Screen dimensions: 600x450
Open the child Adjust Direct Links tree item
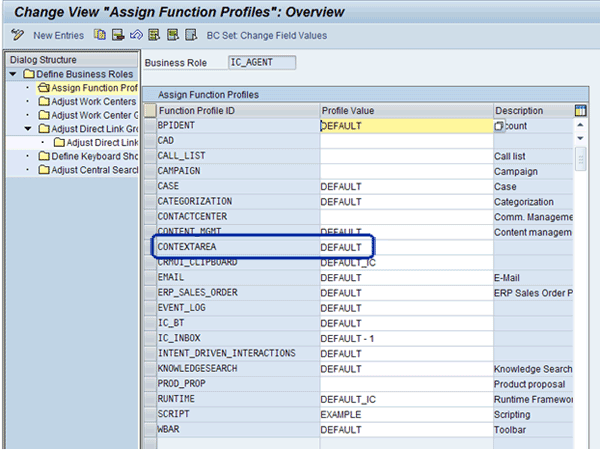tap(102, 143)
